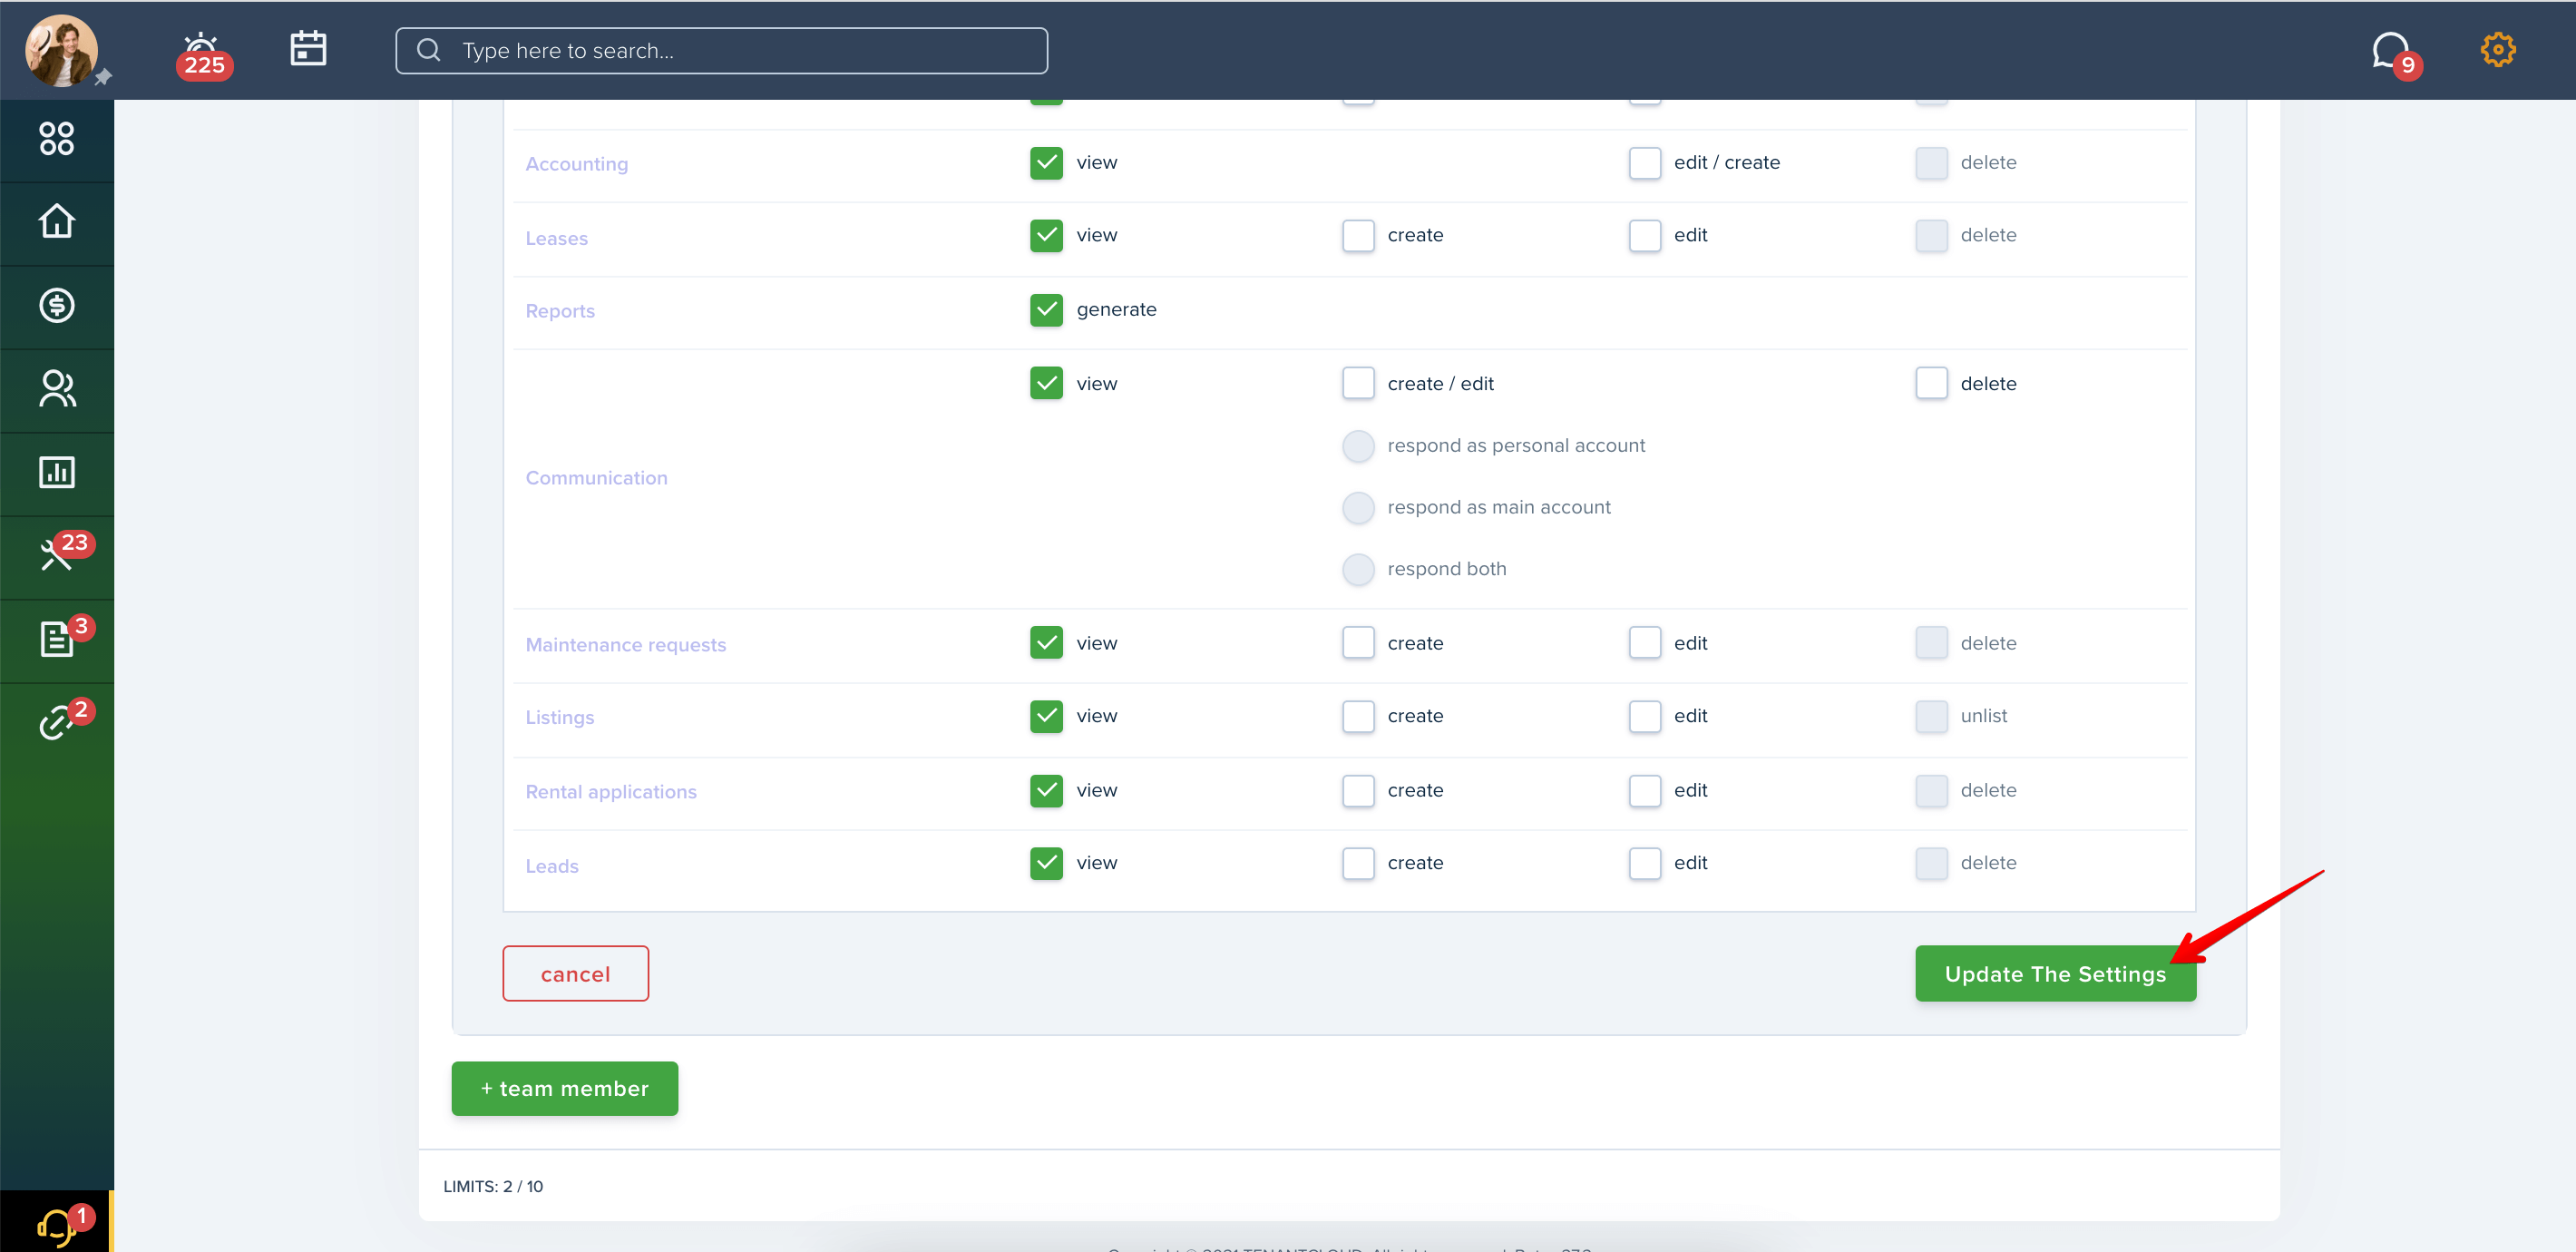
Task: Open the contacts people icon in sidebar
Action: click(x=56, y=388)
